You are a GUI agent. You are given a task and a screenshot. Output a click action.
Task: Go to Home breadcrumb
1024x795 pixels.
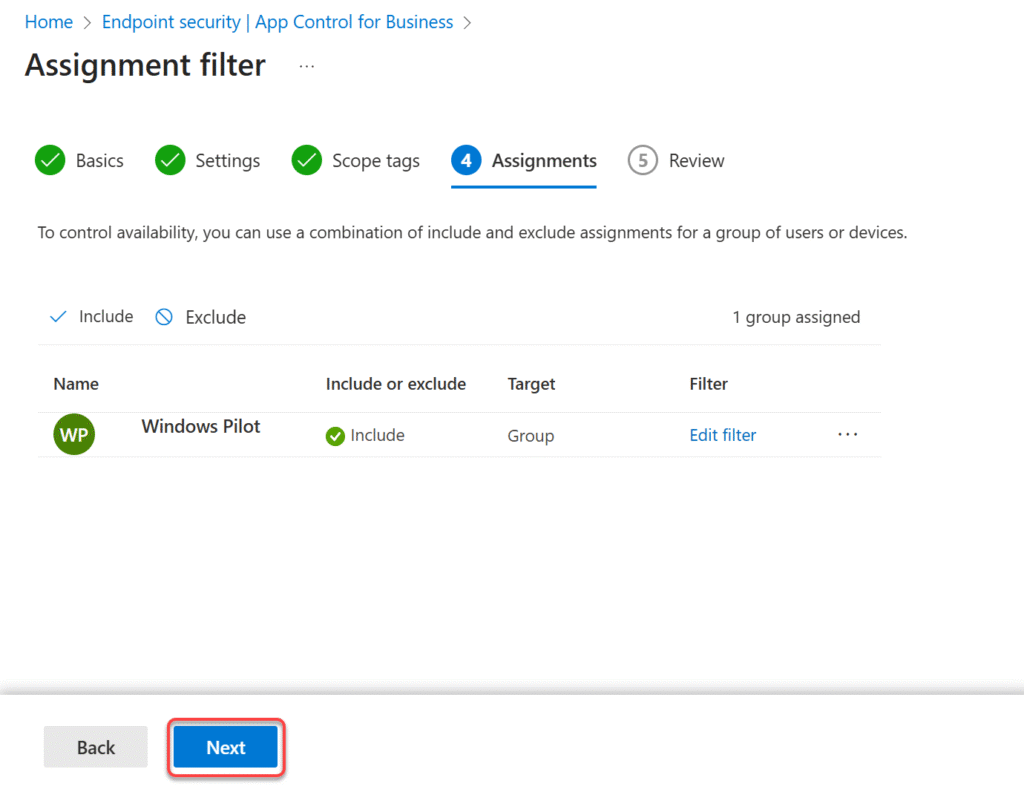(48, 22)
